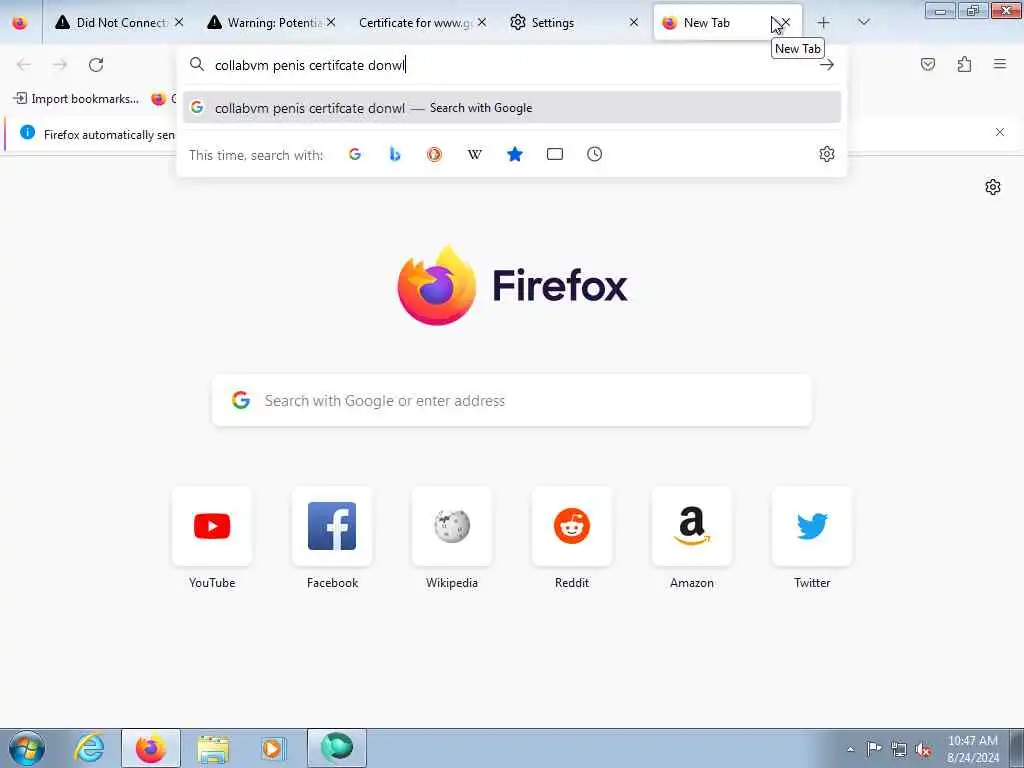Open Action Center flag icon
The height and width of the screenshot is (768, 1024).
point(874,749)
